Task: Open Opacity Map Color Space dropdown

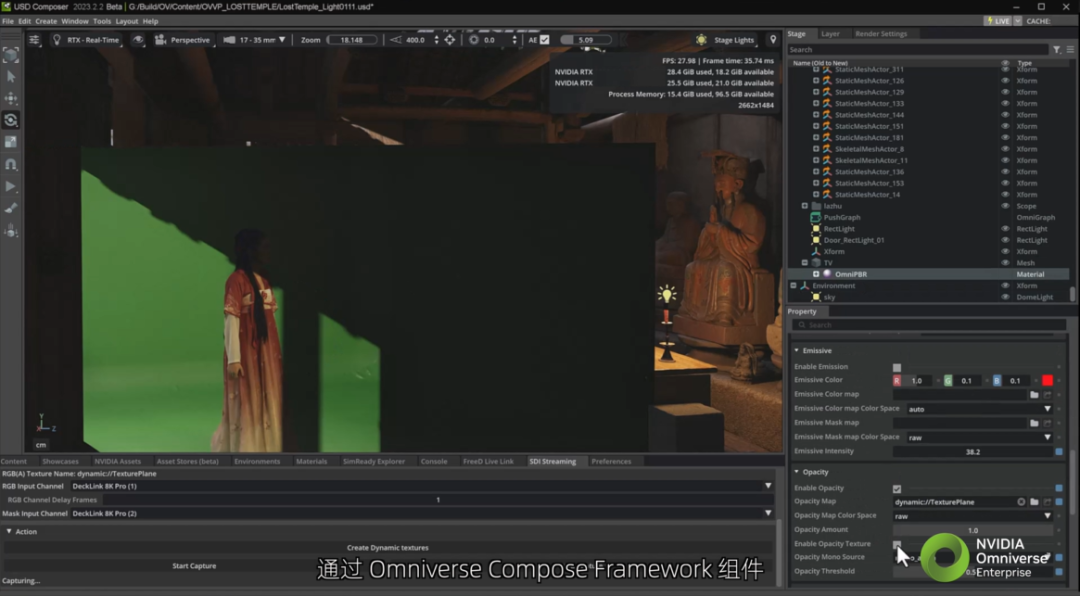Action: pyautogui.click(x=973, y=516)
